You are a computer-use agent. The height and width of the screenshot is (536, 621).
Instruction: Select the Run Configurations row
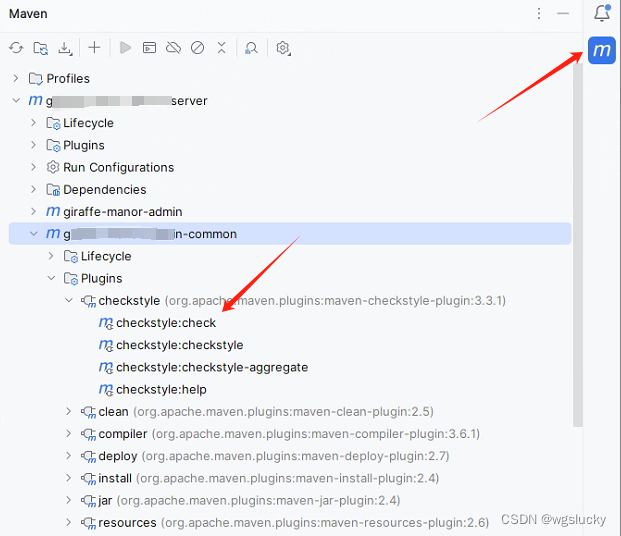[290, 167]
